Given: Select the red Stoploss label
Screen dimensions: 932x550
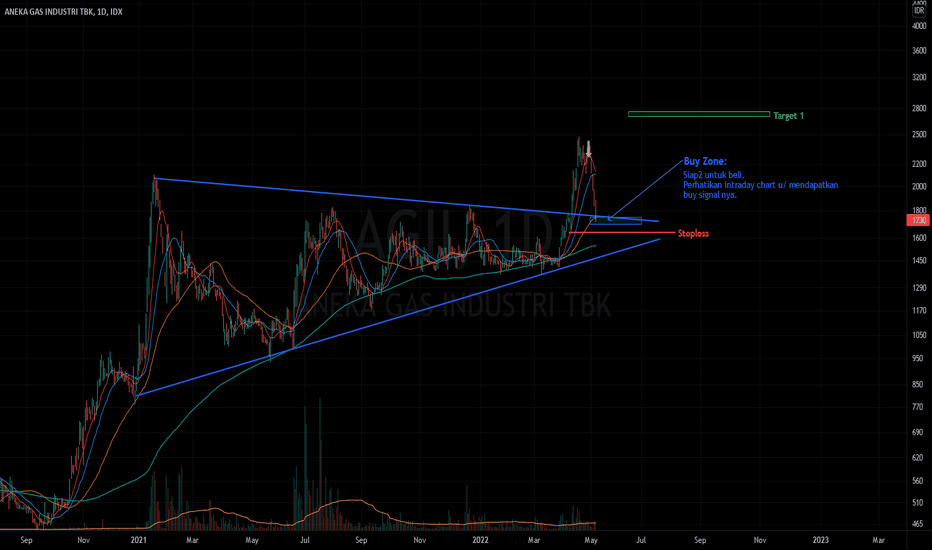Looking at the screenshot, I should click(x=693, y=234).
